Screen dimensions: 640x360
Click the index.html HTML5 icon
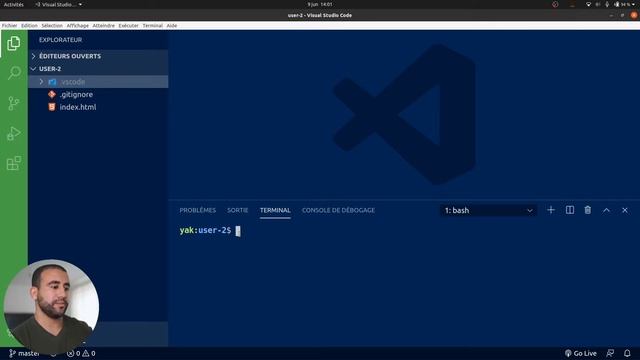tap(52, 107)
